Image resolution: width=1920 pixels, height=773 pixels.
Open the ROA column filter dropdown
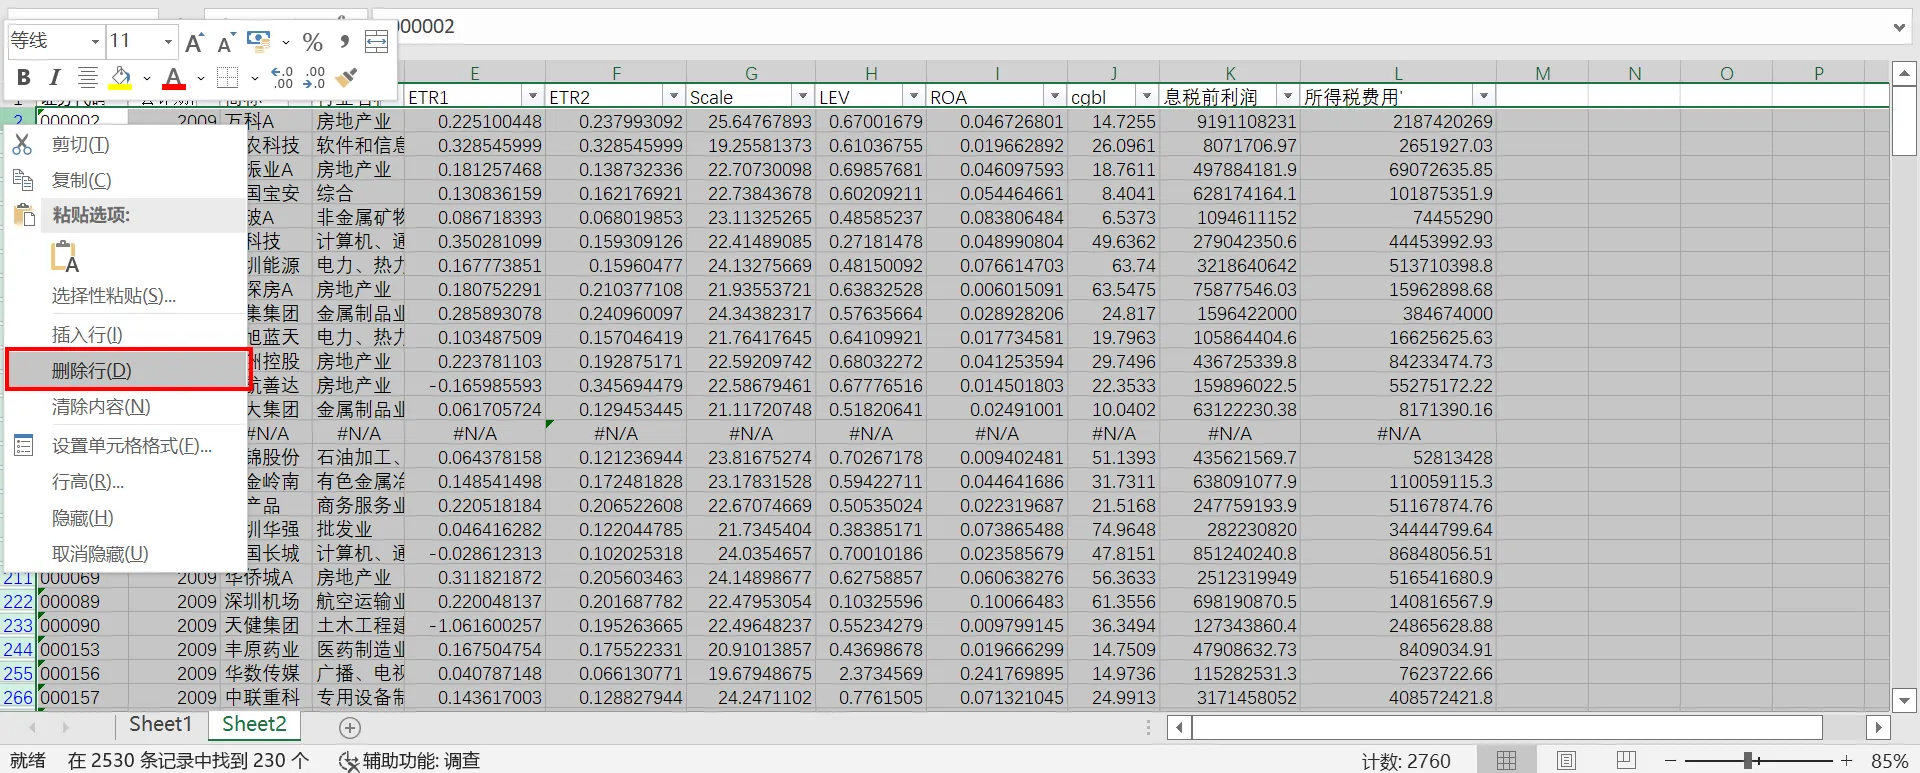tap(1054, 96)
